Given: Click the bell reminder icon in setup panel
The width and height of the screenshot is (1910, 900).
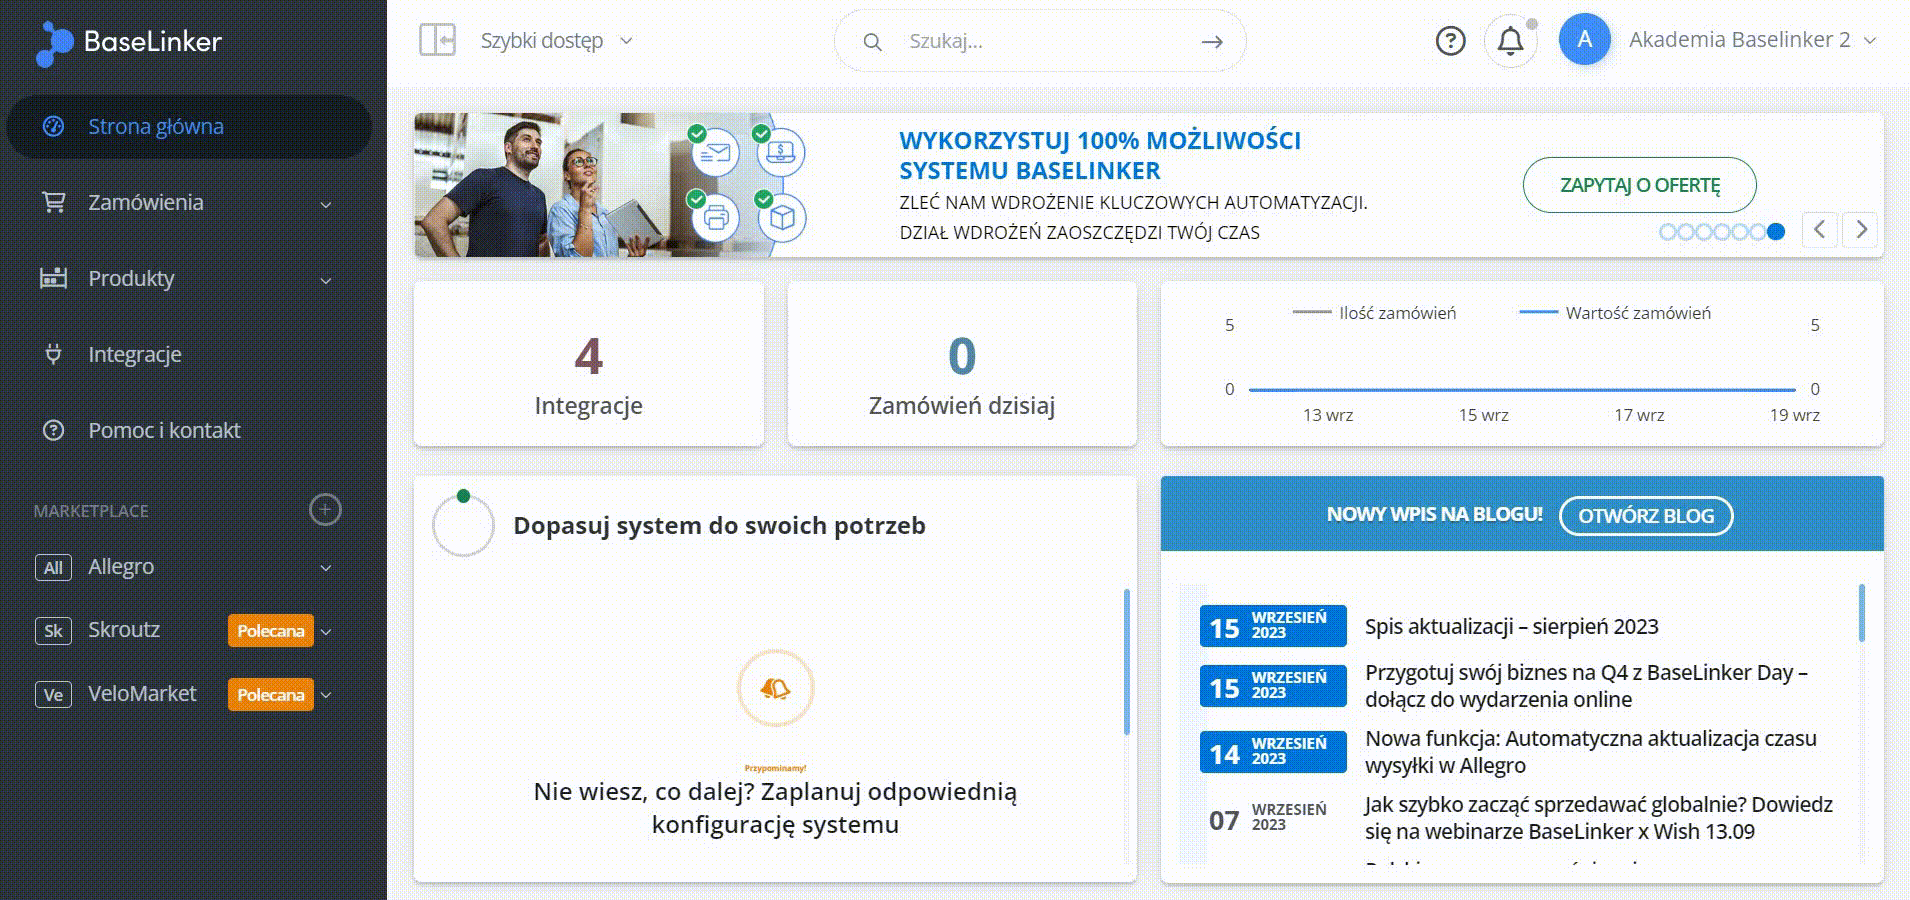Looking at the screenshot, I should (x=775, y=688).
